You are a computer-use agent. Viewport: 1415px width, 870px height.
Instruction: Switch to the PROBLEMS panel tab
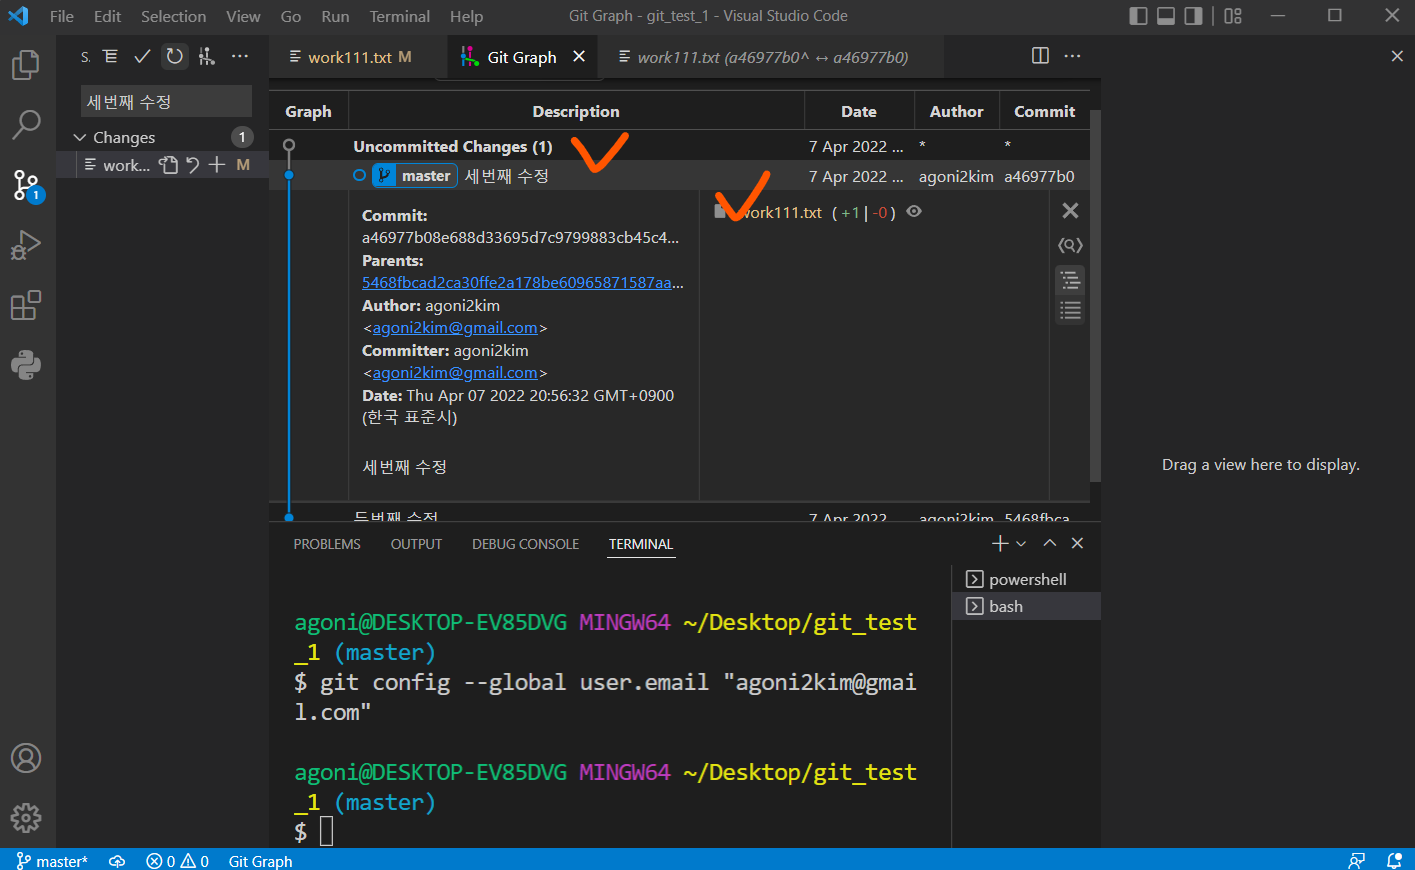click(327, 544)
